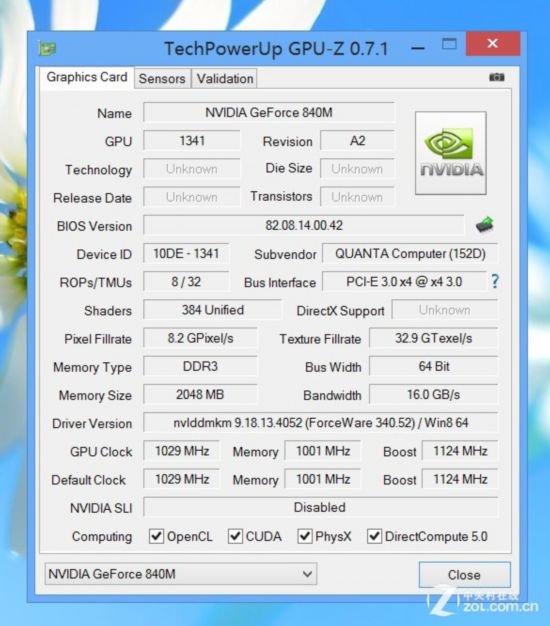
Task: Click Bus Interface field PCI-E 3.0 x4
Action: [x=404, y=282]
